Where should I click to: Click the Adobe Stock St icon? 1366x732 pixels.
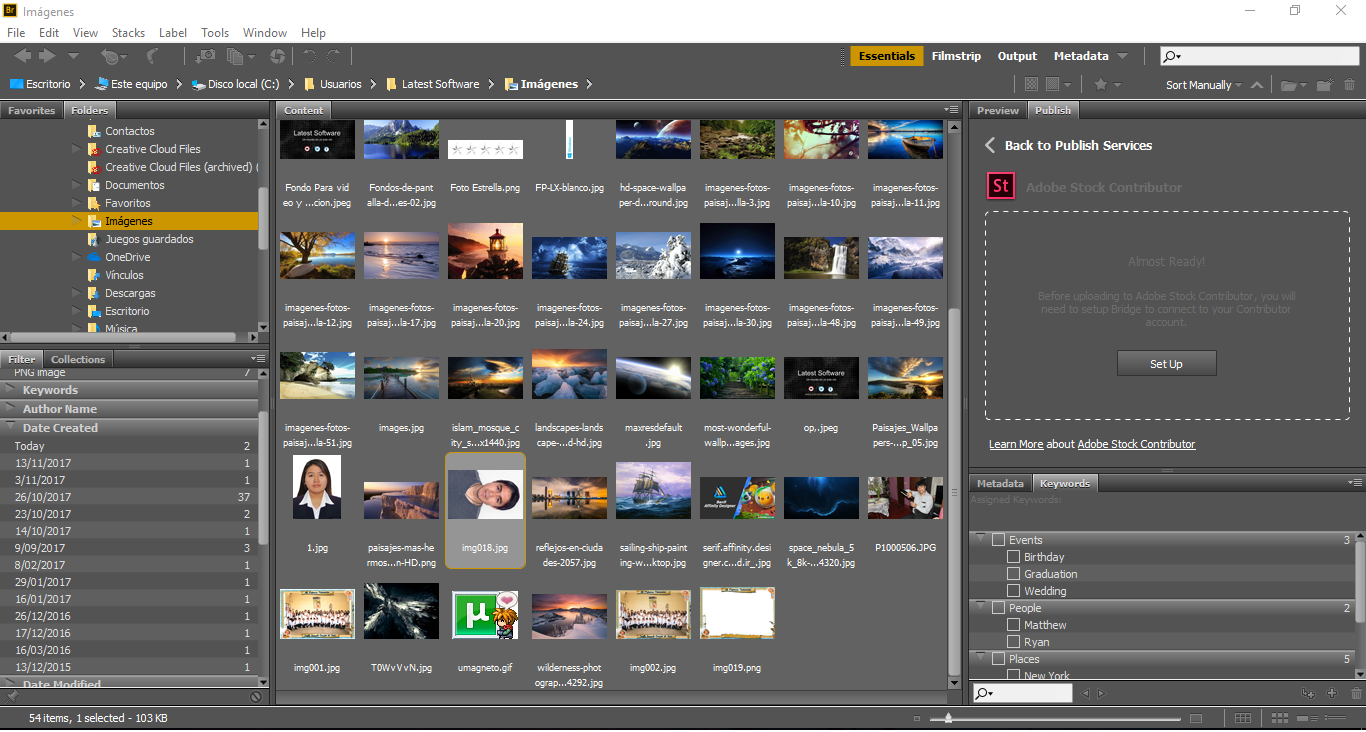pyautogui.click(x=1001, y=187)
